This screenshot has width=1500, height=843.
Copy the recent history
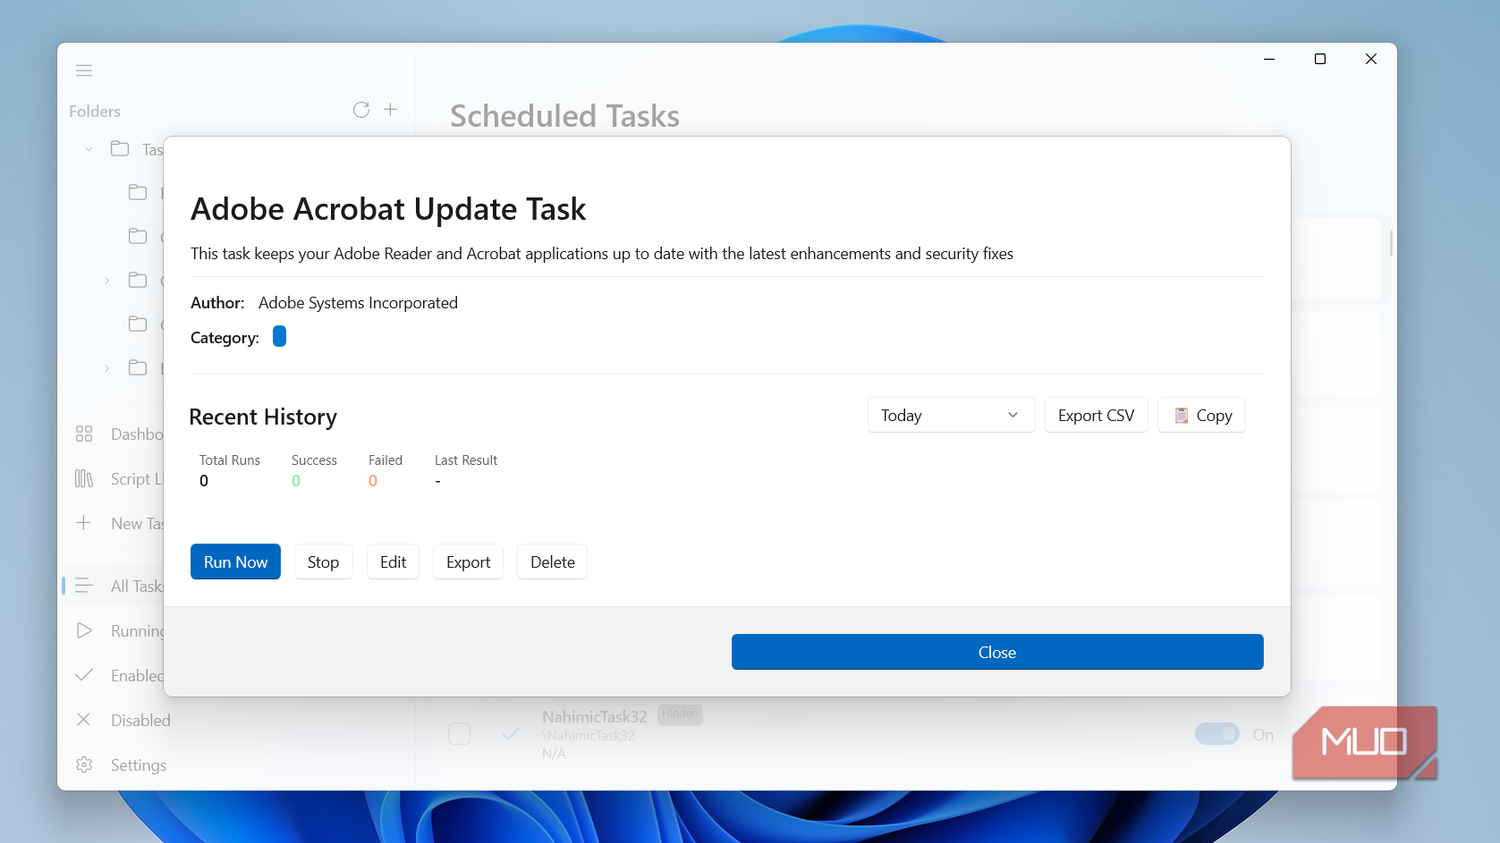click(1202, 415)
